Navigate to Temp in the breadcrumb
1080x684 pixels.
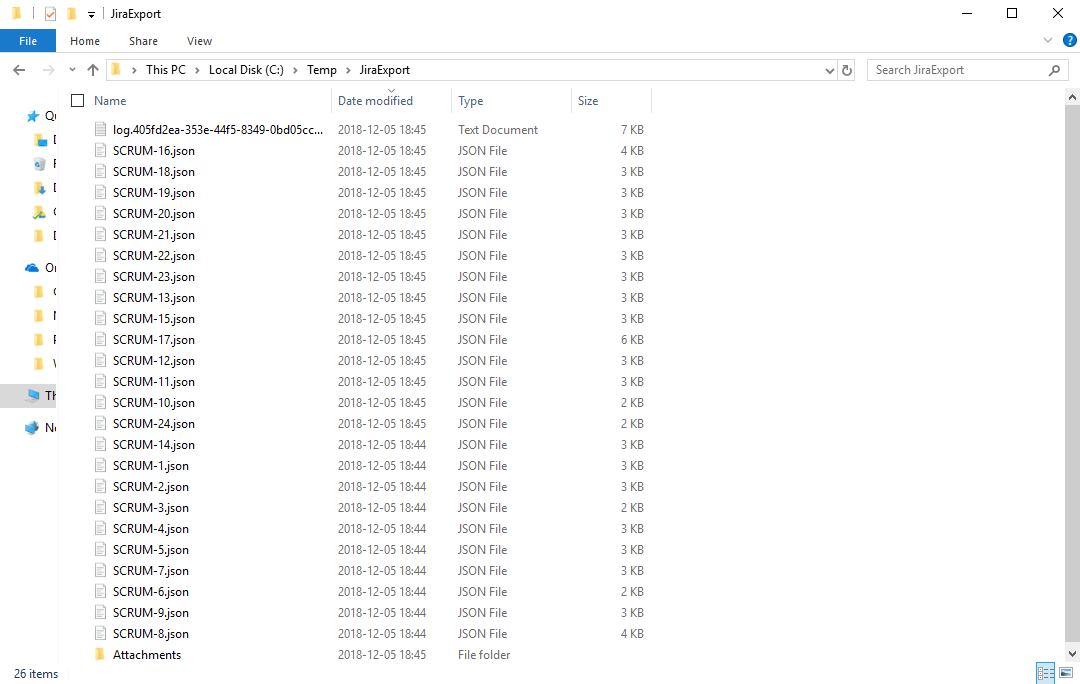click(x=322, y=70)
